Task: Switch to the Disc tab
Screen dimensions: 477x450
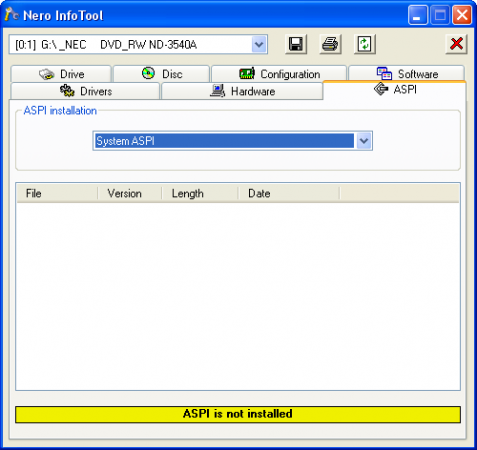Action: [162, 74]
